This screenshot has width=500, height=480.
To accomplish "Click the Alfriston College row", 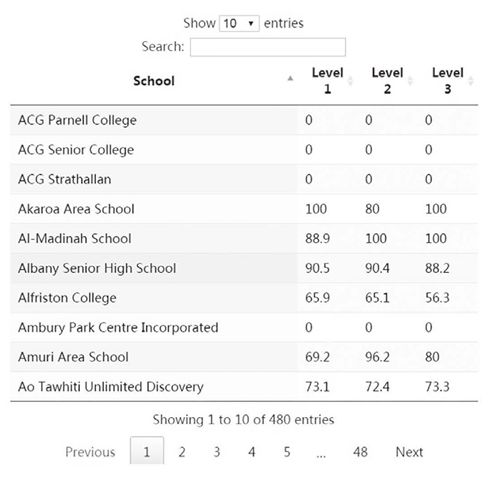I will point(244,298).
